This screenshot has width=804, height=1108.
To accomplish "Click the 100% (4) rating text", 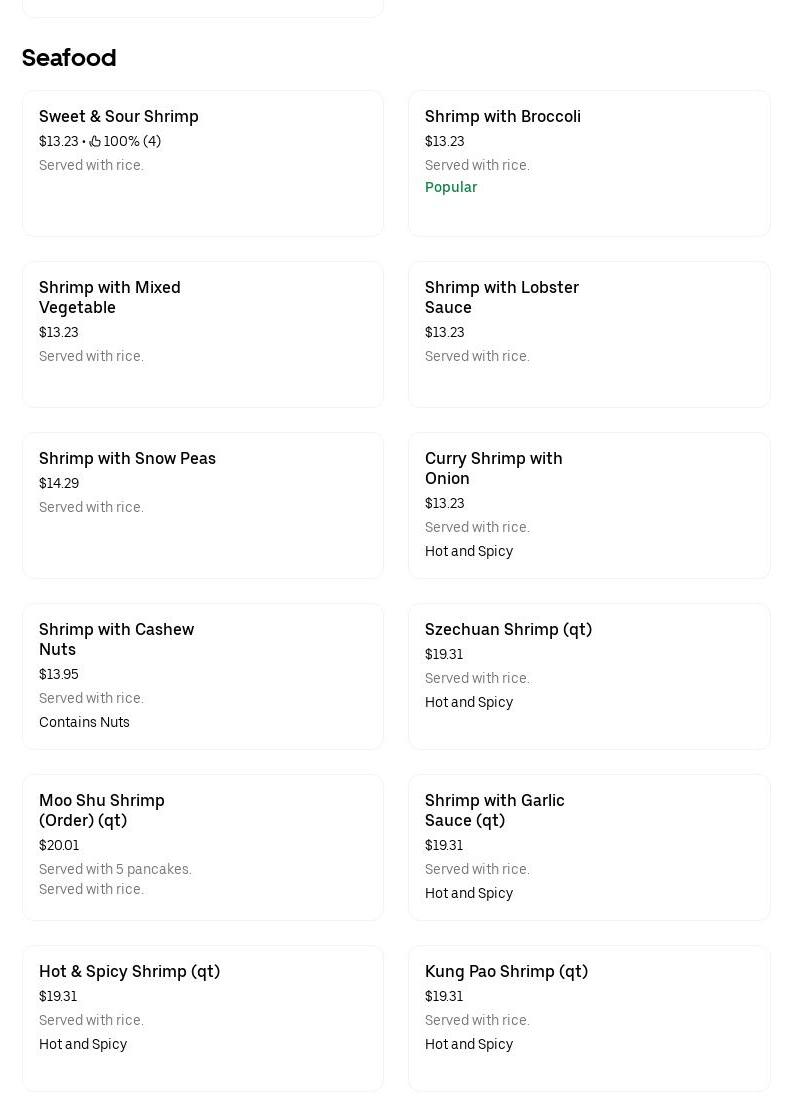I will click(x=132, y=141).
